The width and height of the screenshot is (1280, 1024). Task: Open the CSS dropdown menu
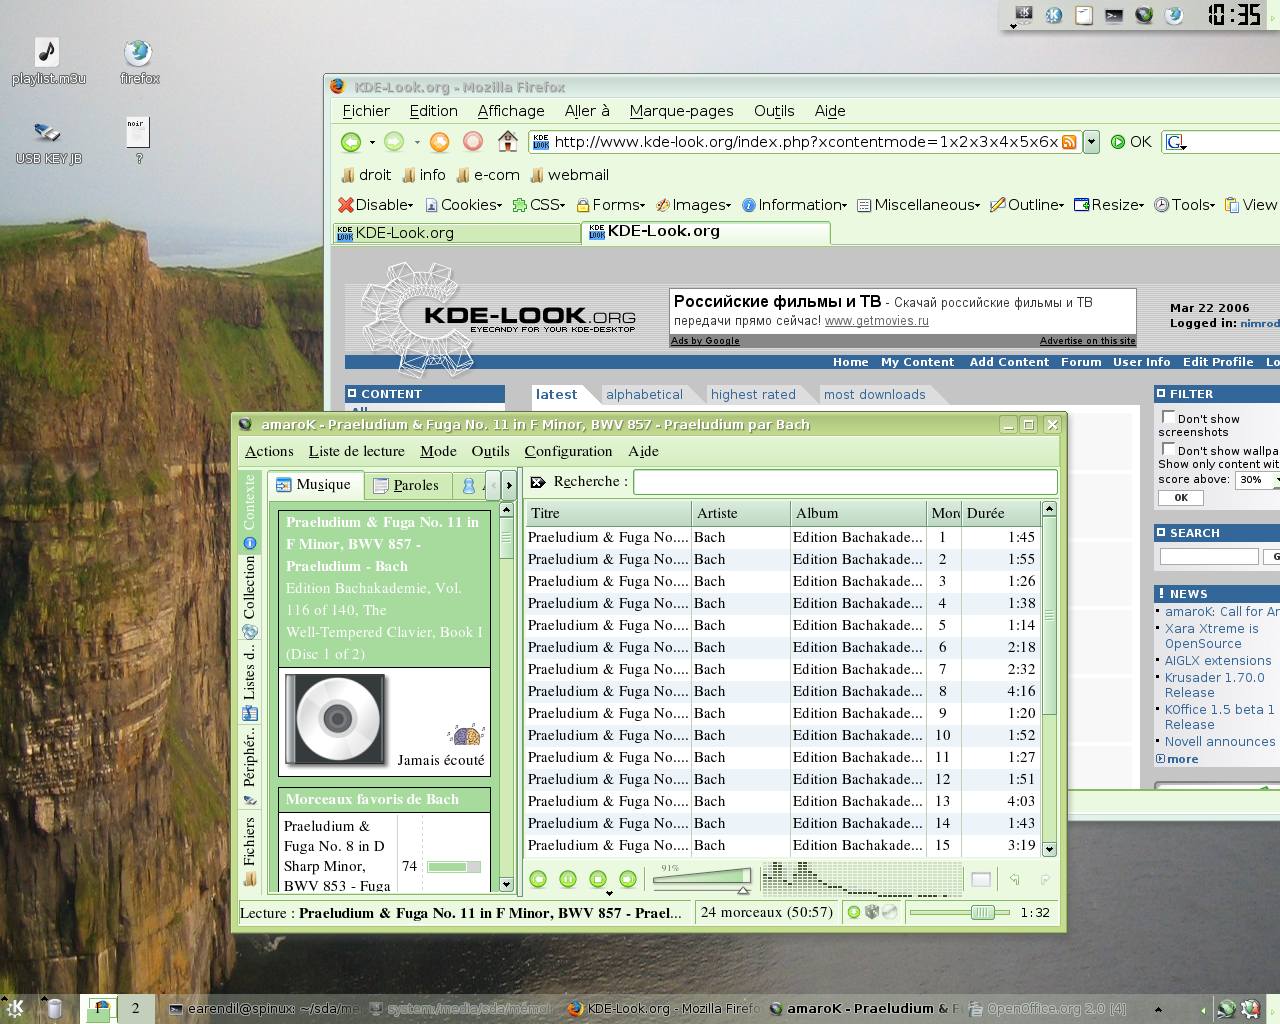(539, 205)
